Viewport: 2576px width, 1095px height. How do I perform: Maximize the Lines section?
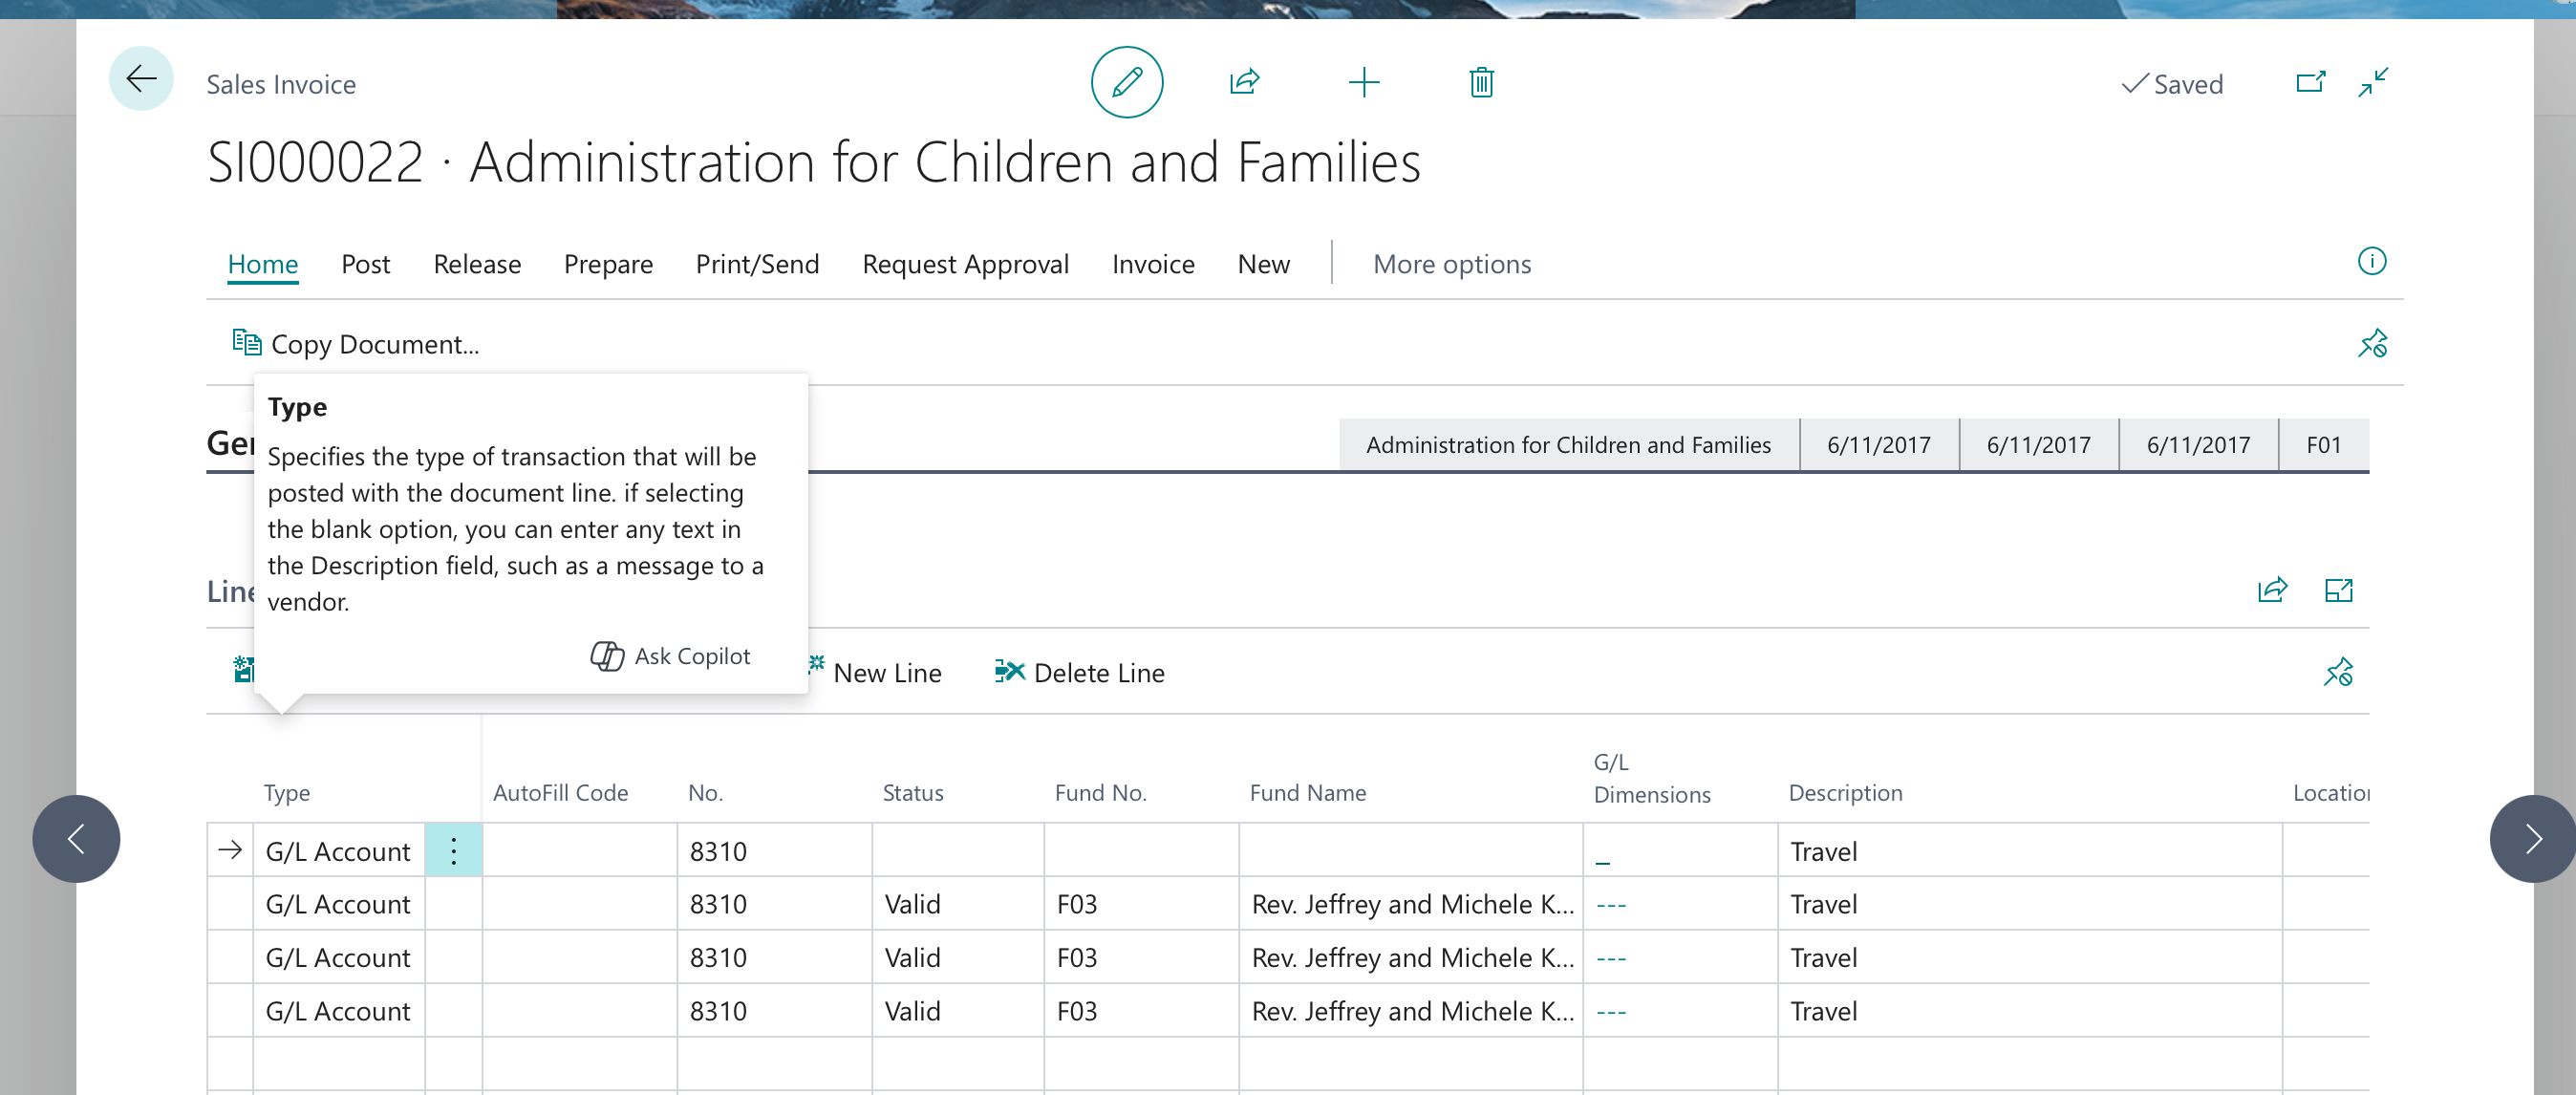tap(2338, 591)
